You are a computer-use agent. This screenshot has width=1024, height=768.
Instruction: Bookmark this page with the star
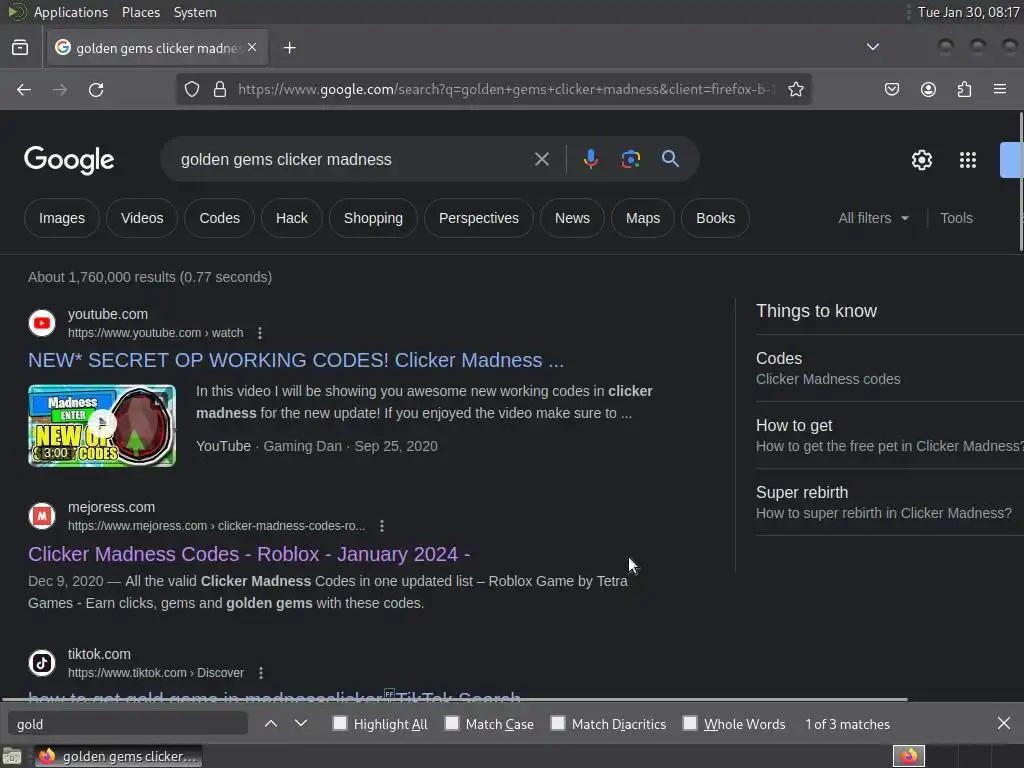coord(795,89)
